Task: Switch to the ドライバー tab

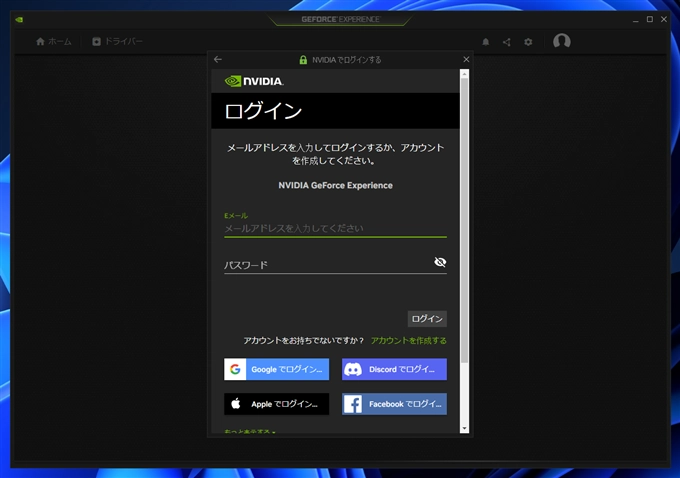Action: point(117,42)
